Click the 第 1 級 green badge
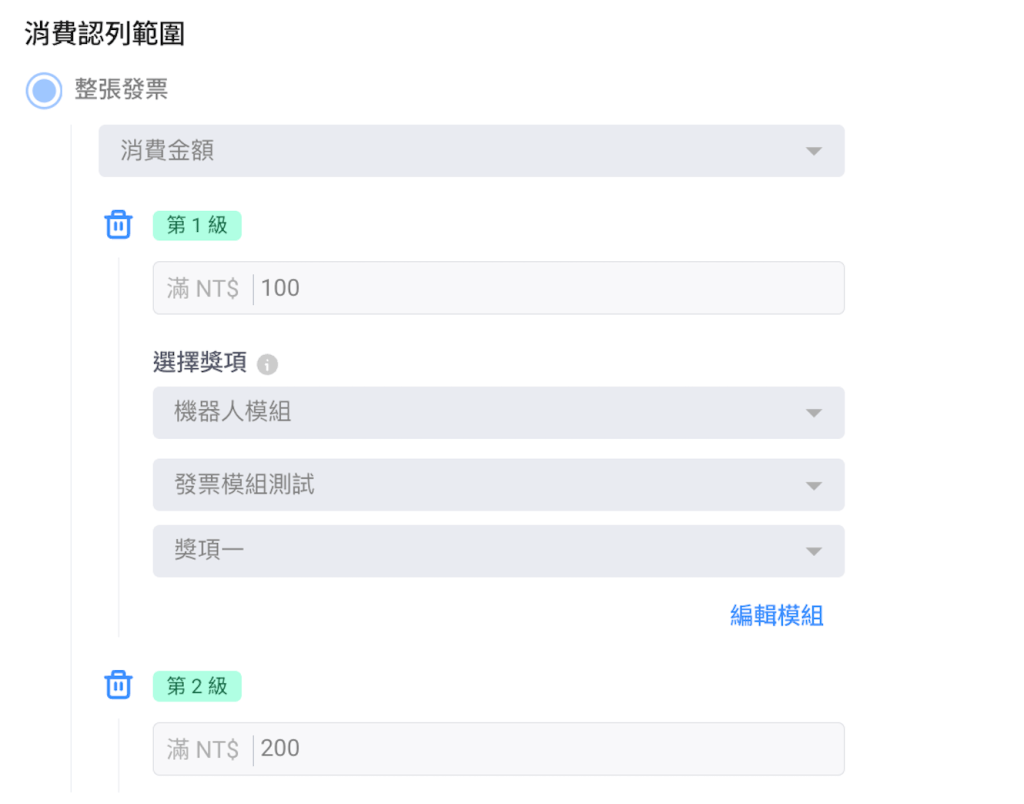The width and height of the screenshot is (1024, 804). pyautogui.click(x=197, y=225)
